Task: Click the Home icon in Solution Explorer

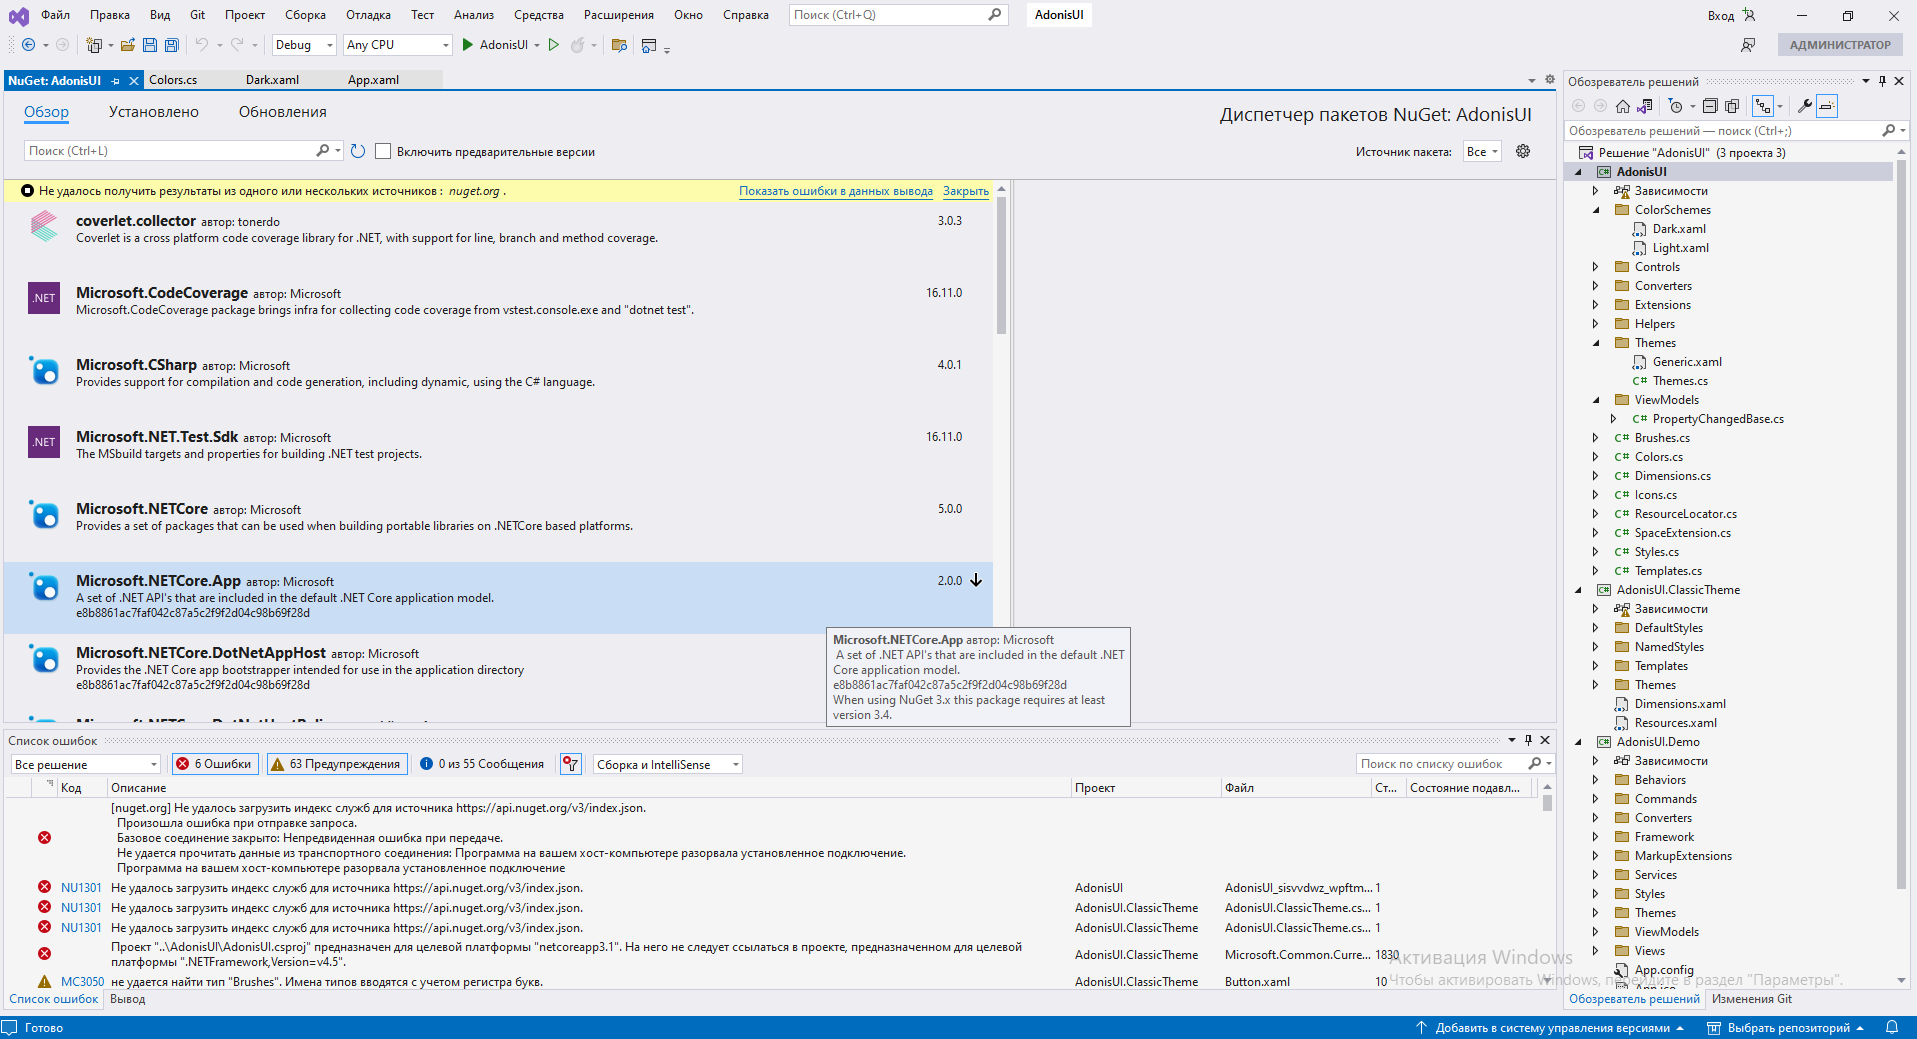Action: pyautogui.click(x=1622, y=106)
